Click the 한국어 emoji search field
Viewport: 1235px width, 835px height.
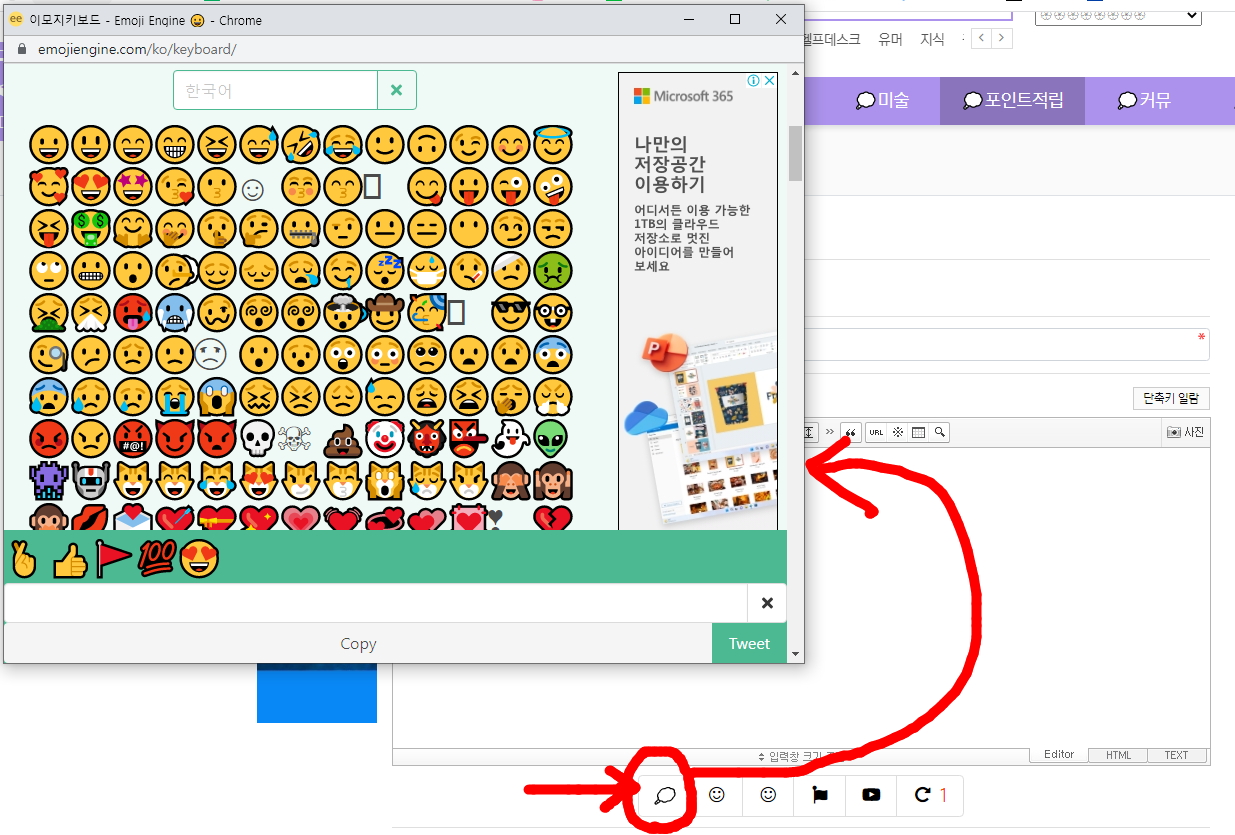click(x=275, y=90)
